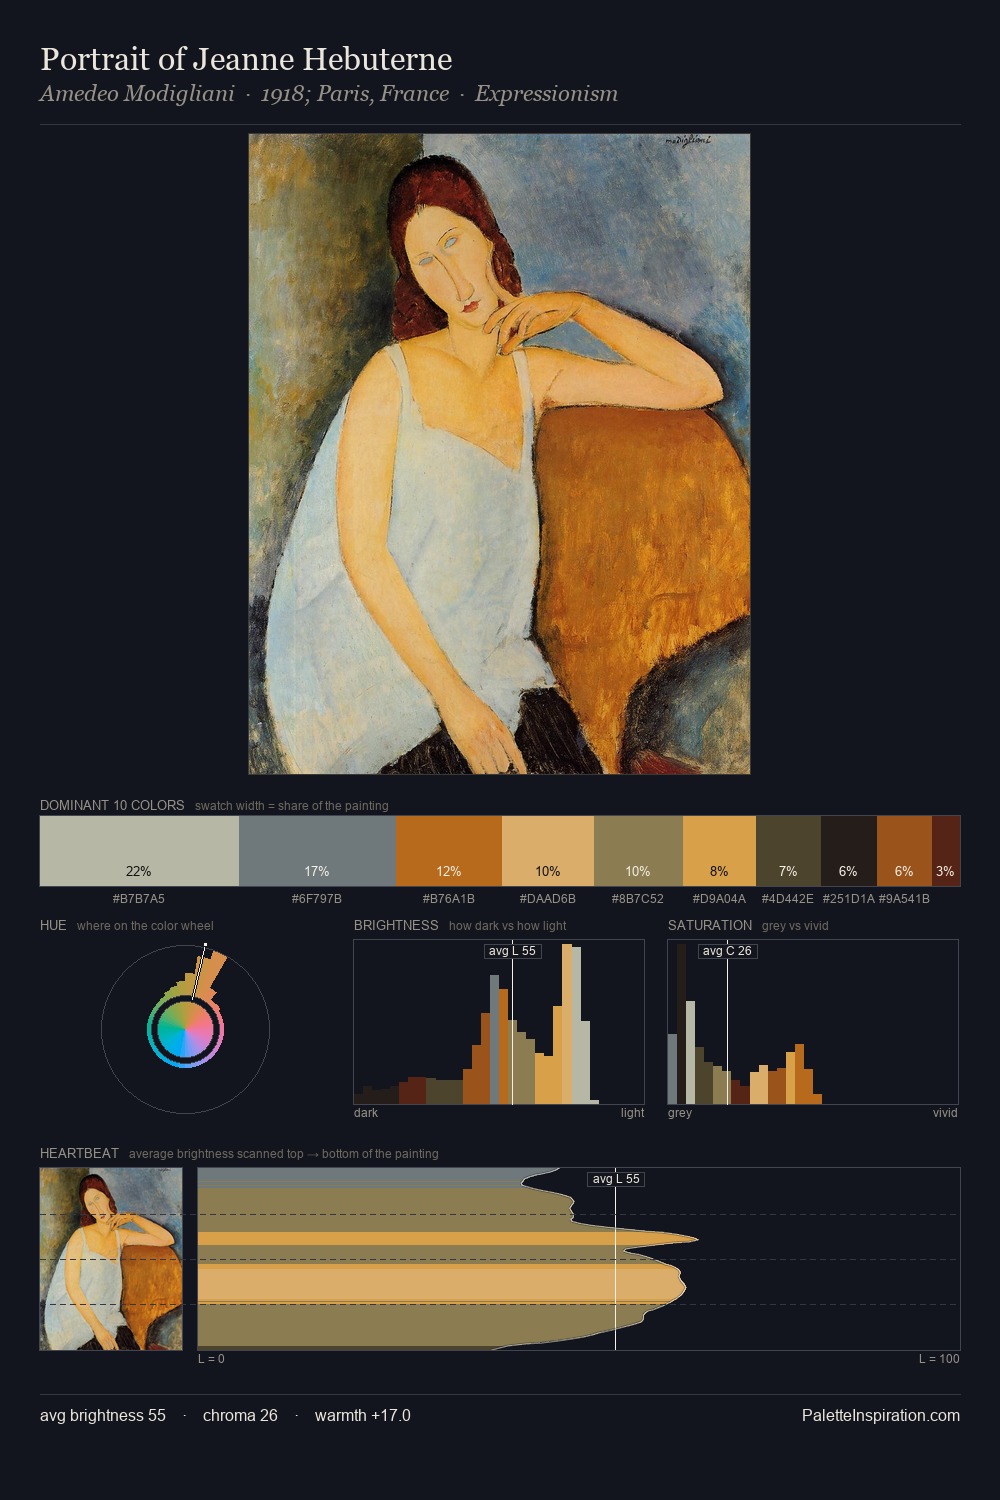Click the #8B7C52 olive swatch
Viewport: 1000px width, 1500px height.
(x=638, y=851)
